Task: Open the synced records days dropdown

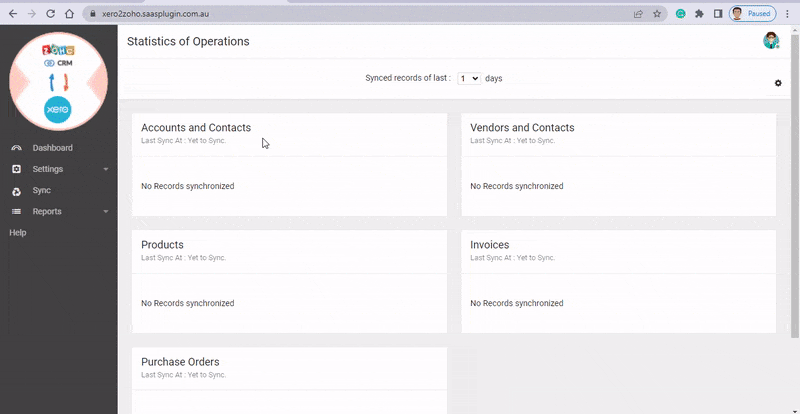Action: click(x=469, y=79)
